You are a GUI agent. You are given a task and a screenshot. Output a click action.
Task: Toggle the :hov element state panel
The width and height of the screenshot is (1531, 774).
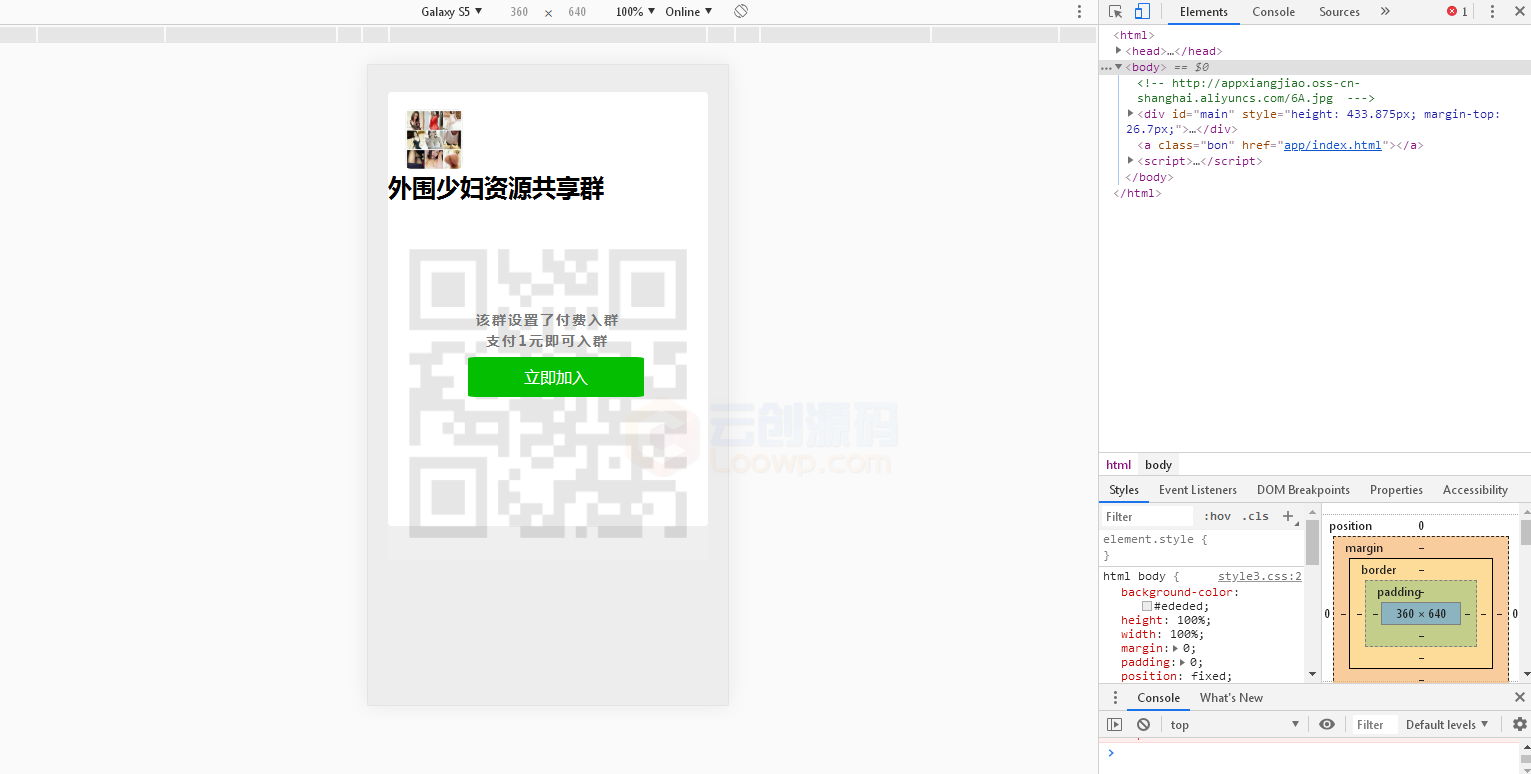tap(1217, 517)
